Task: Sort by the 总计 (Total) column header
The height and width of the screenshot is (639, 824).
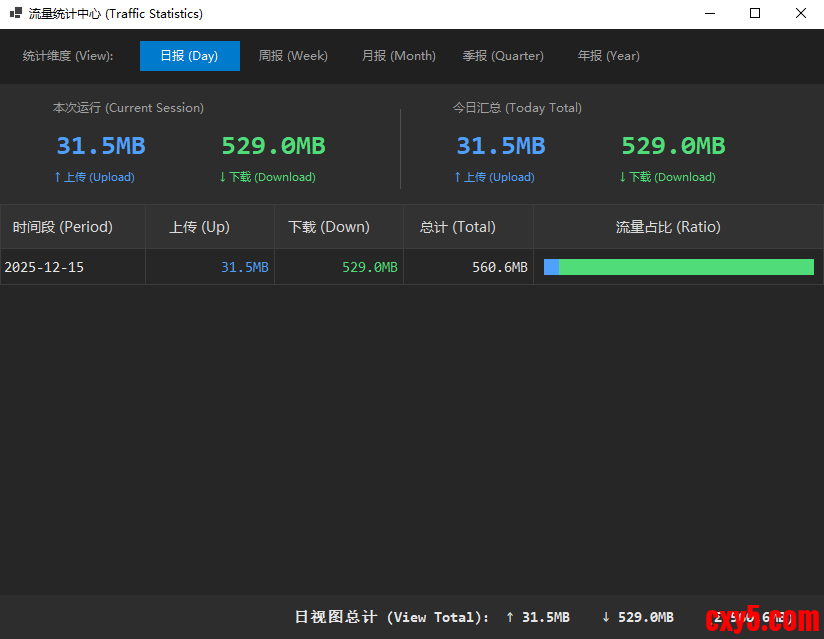Action: [x=458, y=227]
